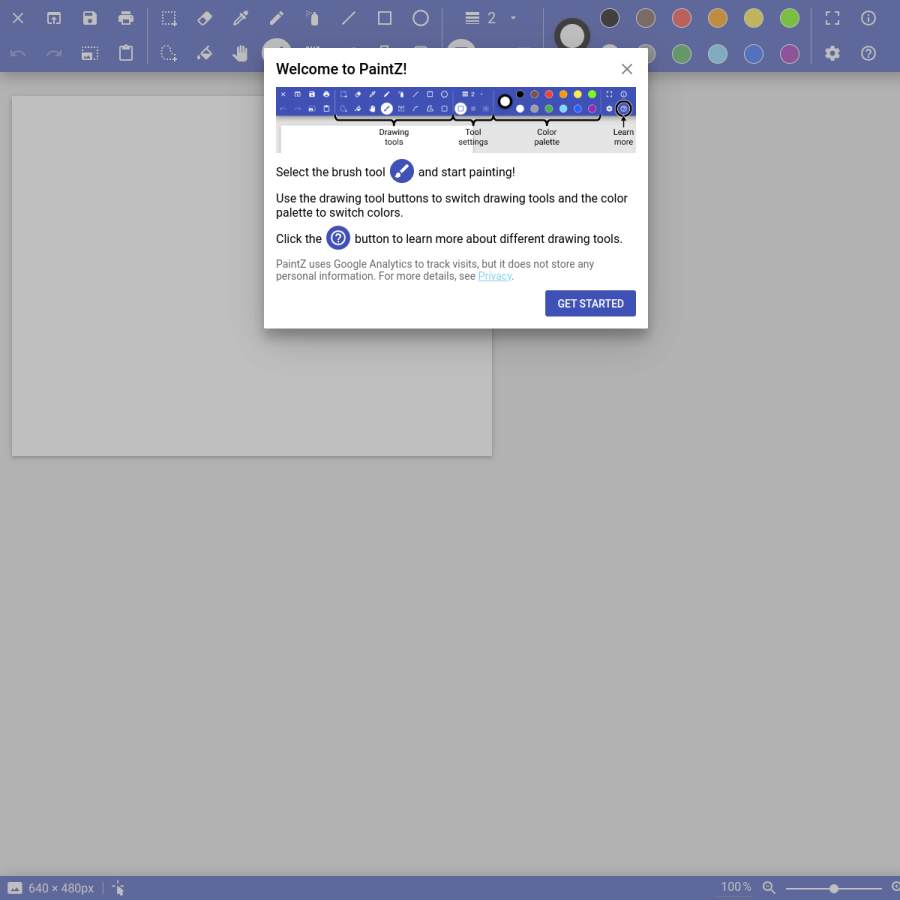Pick the blue color swatch
900x900 pixels.
(754, 54)
